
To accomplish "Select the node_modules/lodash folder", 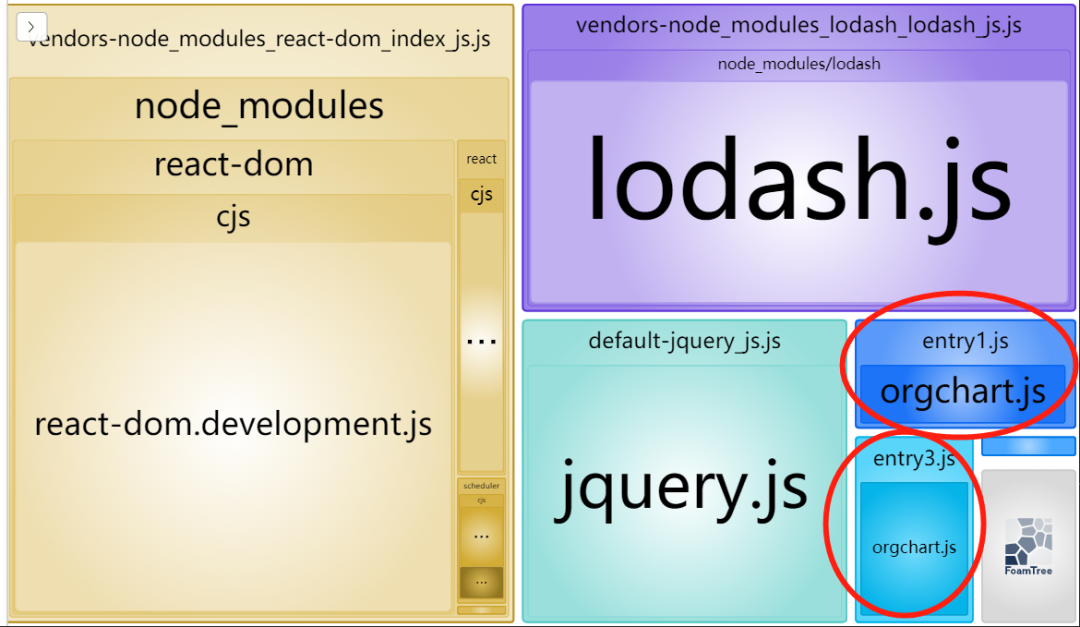I will pos(799,64).
